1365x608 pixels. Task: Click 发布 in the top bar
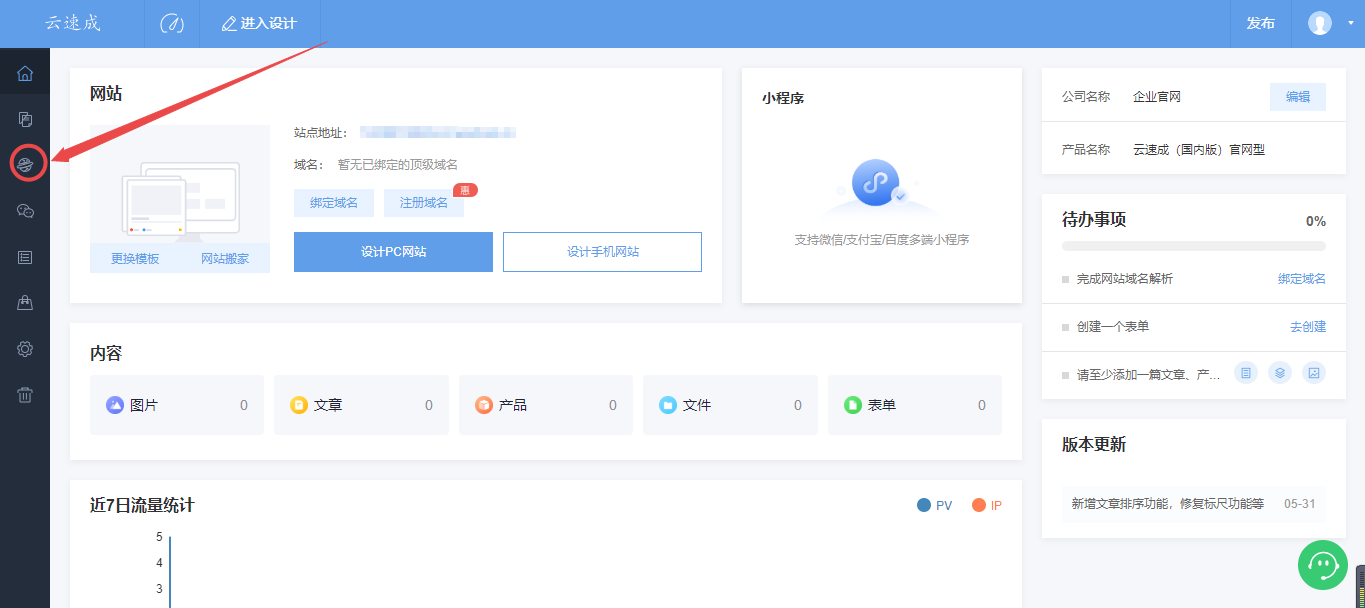click(1260, 23)
